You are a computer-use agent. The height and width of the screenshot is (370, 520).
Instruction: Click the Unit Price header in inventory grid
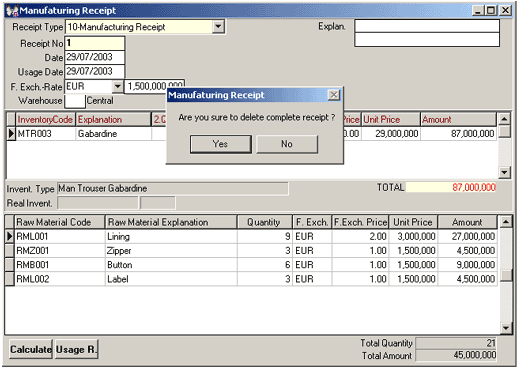click(391, 119)
